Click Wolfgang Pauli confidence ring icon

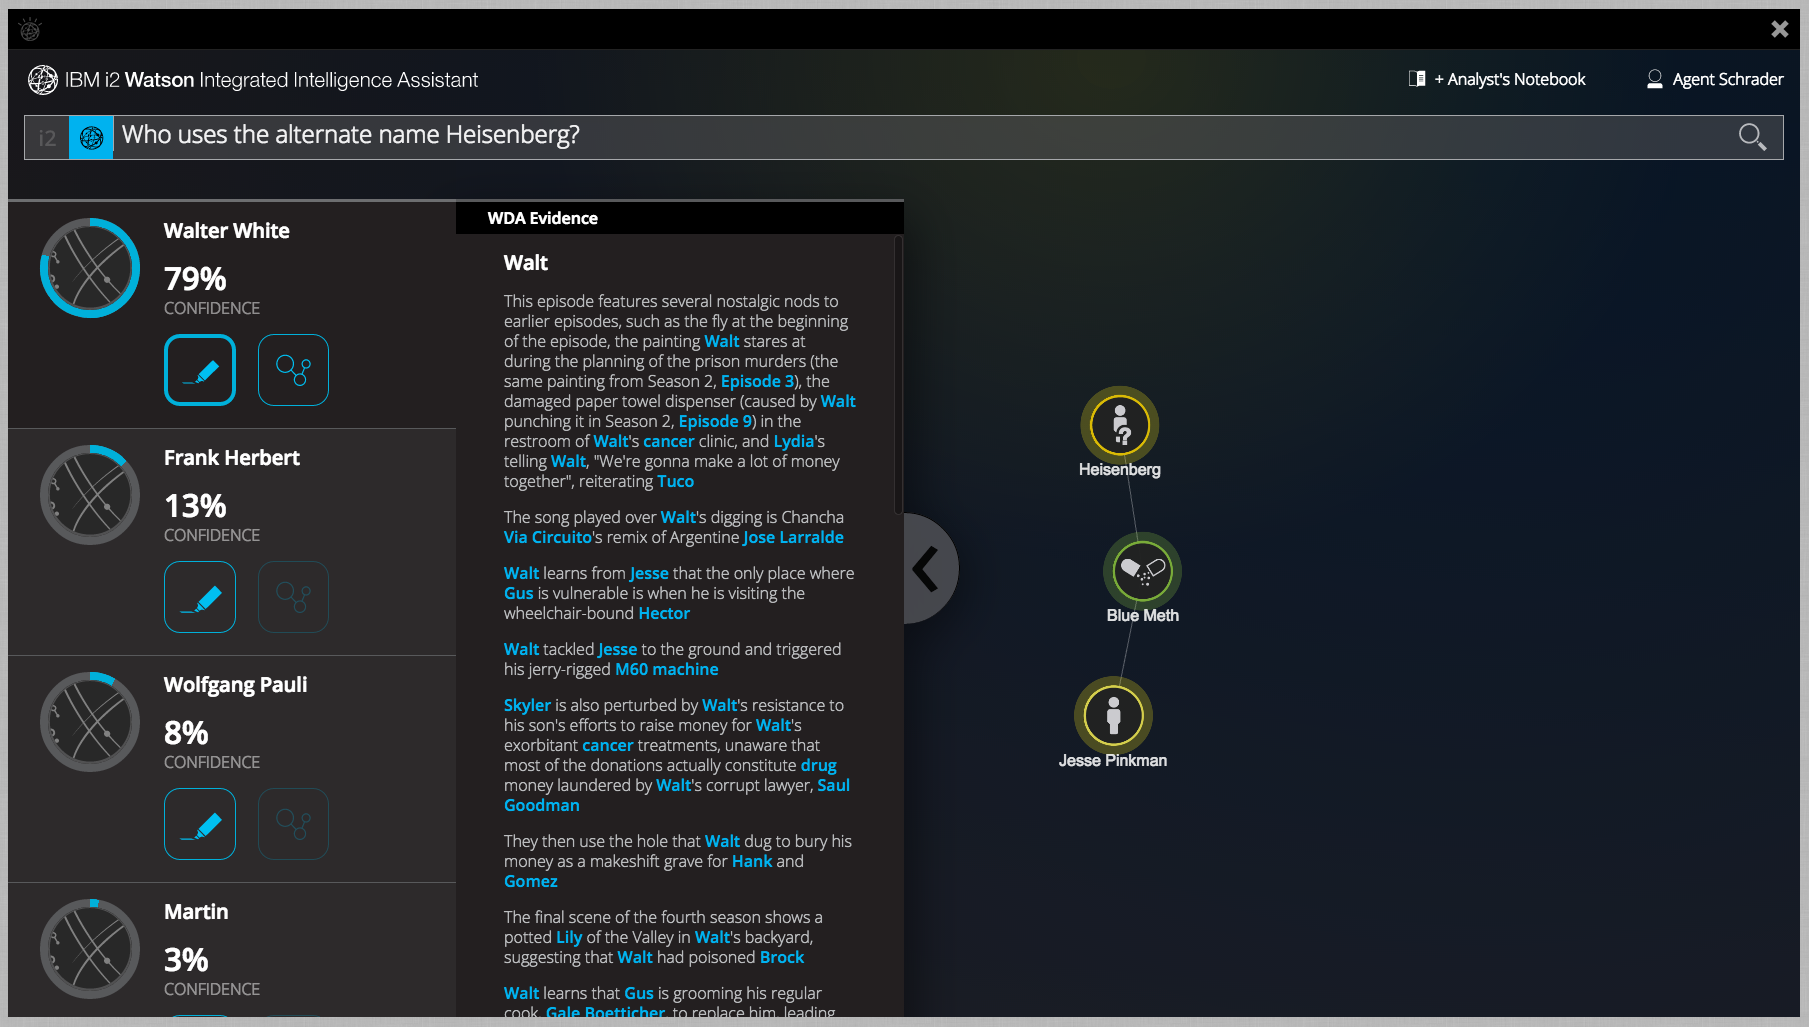click(90, 722)
